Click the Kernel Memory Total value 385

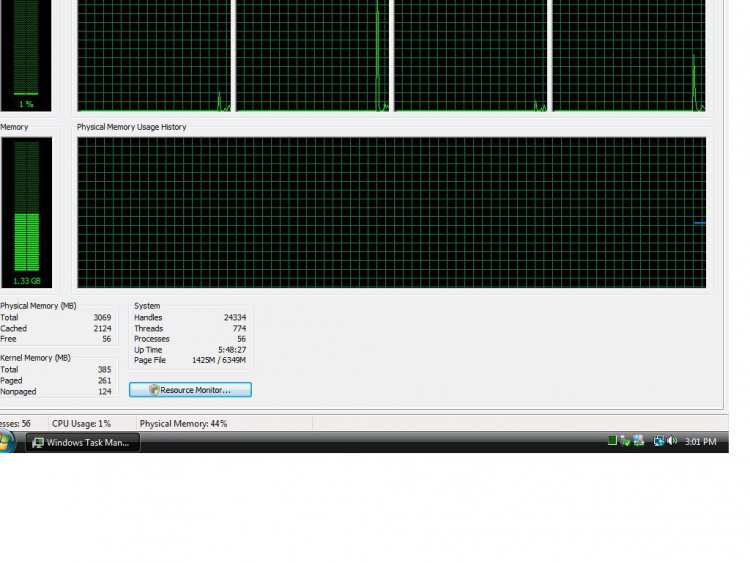tap(104, 370)
